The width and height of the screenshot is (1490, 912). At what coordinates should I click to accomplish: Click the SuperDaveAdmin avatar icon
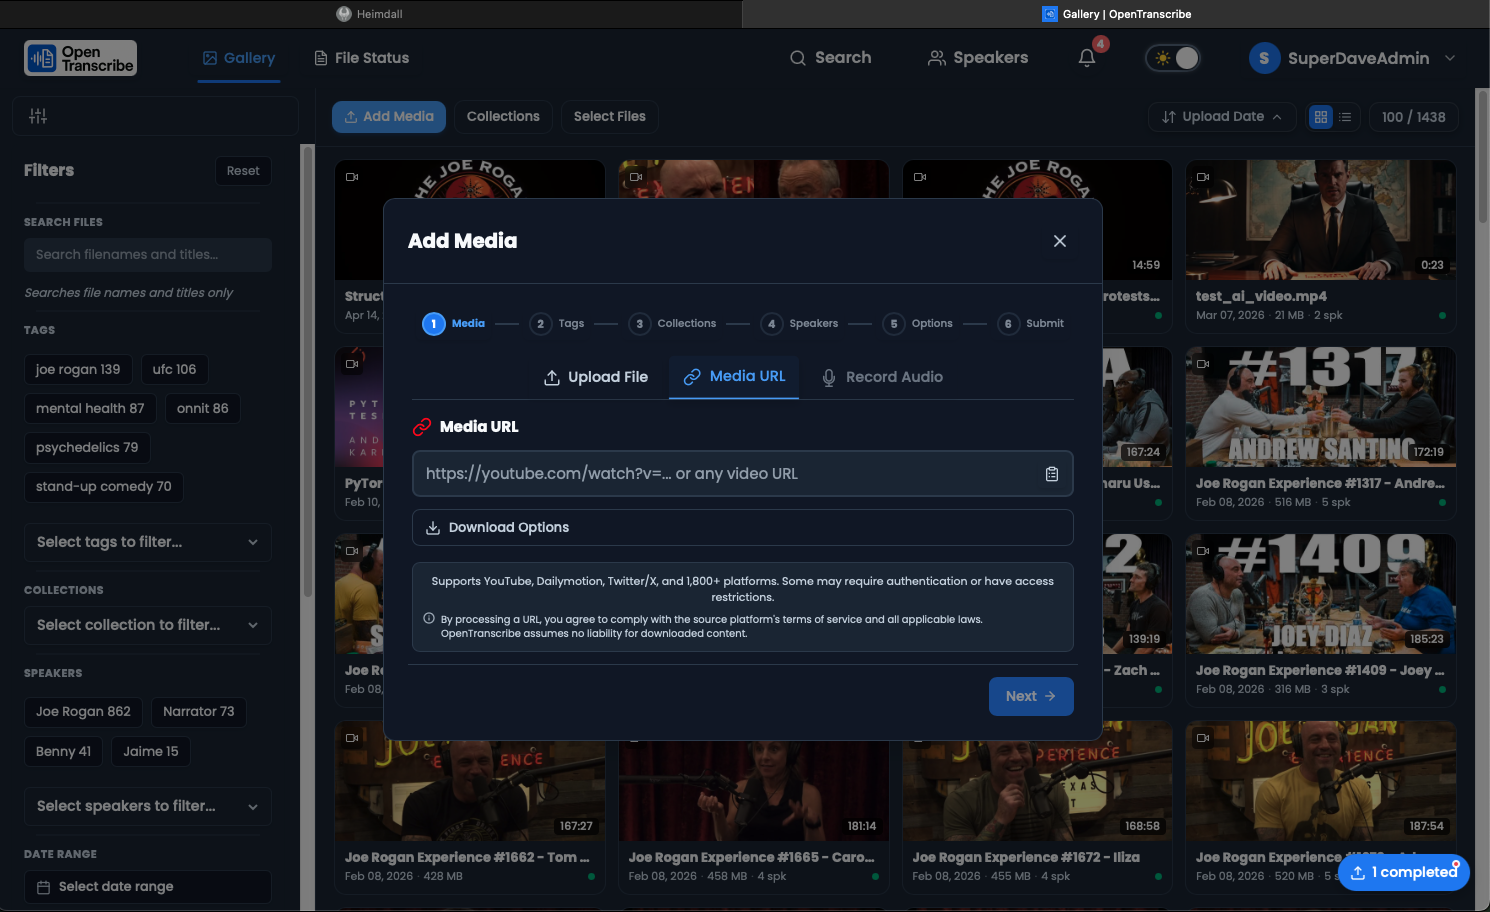click(1264, 58)
